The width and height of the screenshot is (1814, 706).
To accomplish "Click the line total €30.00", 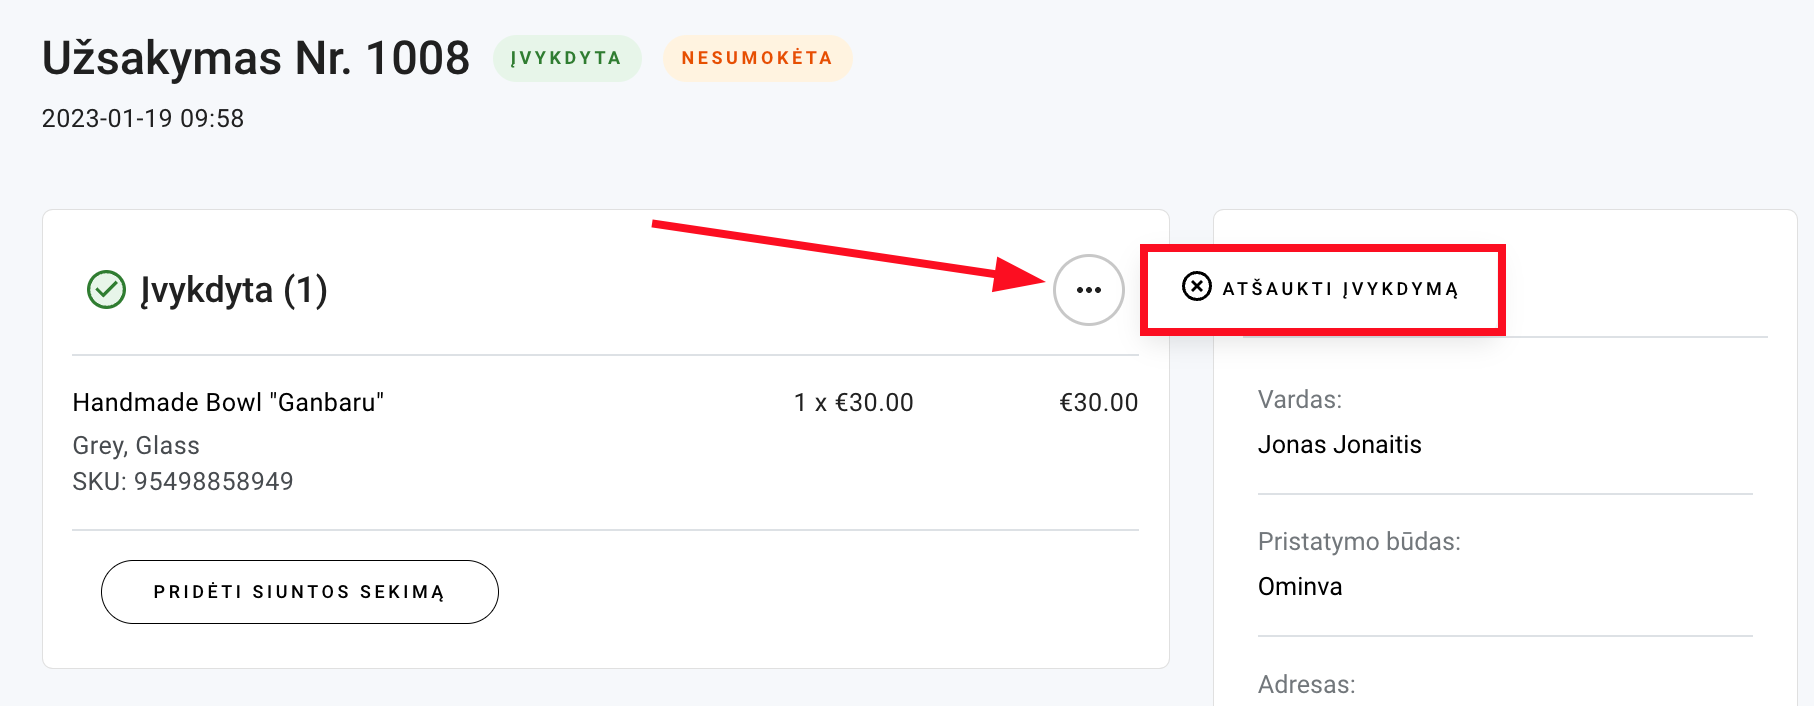I will [1098, 402].
